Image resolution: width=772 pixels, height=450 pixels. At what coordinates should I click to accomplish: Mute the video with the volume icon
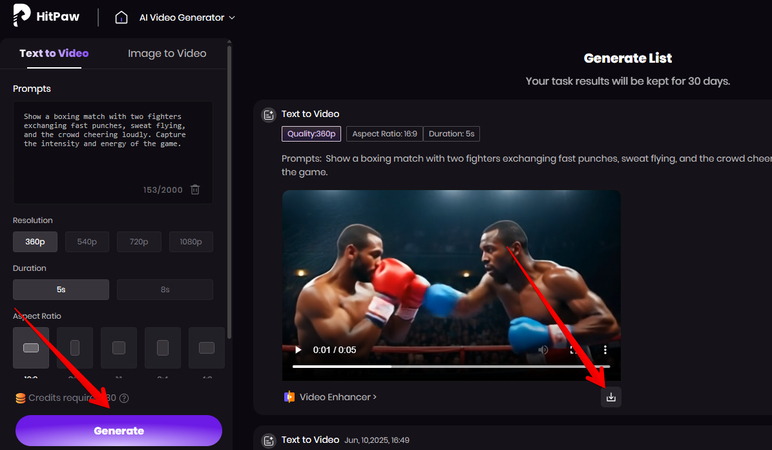click(543, 350)
